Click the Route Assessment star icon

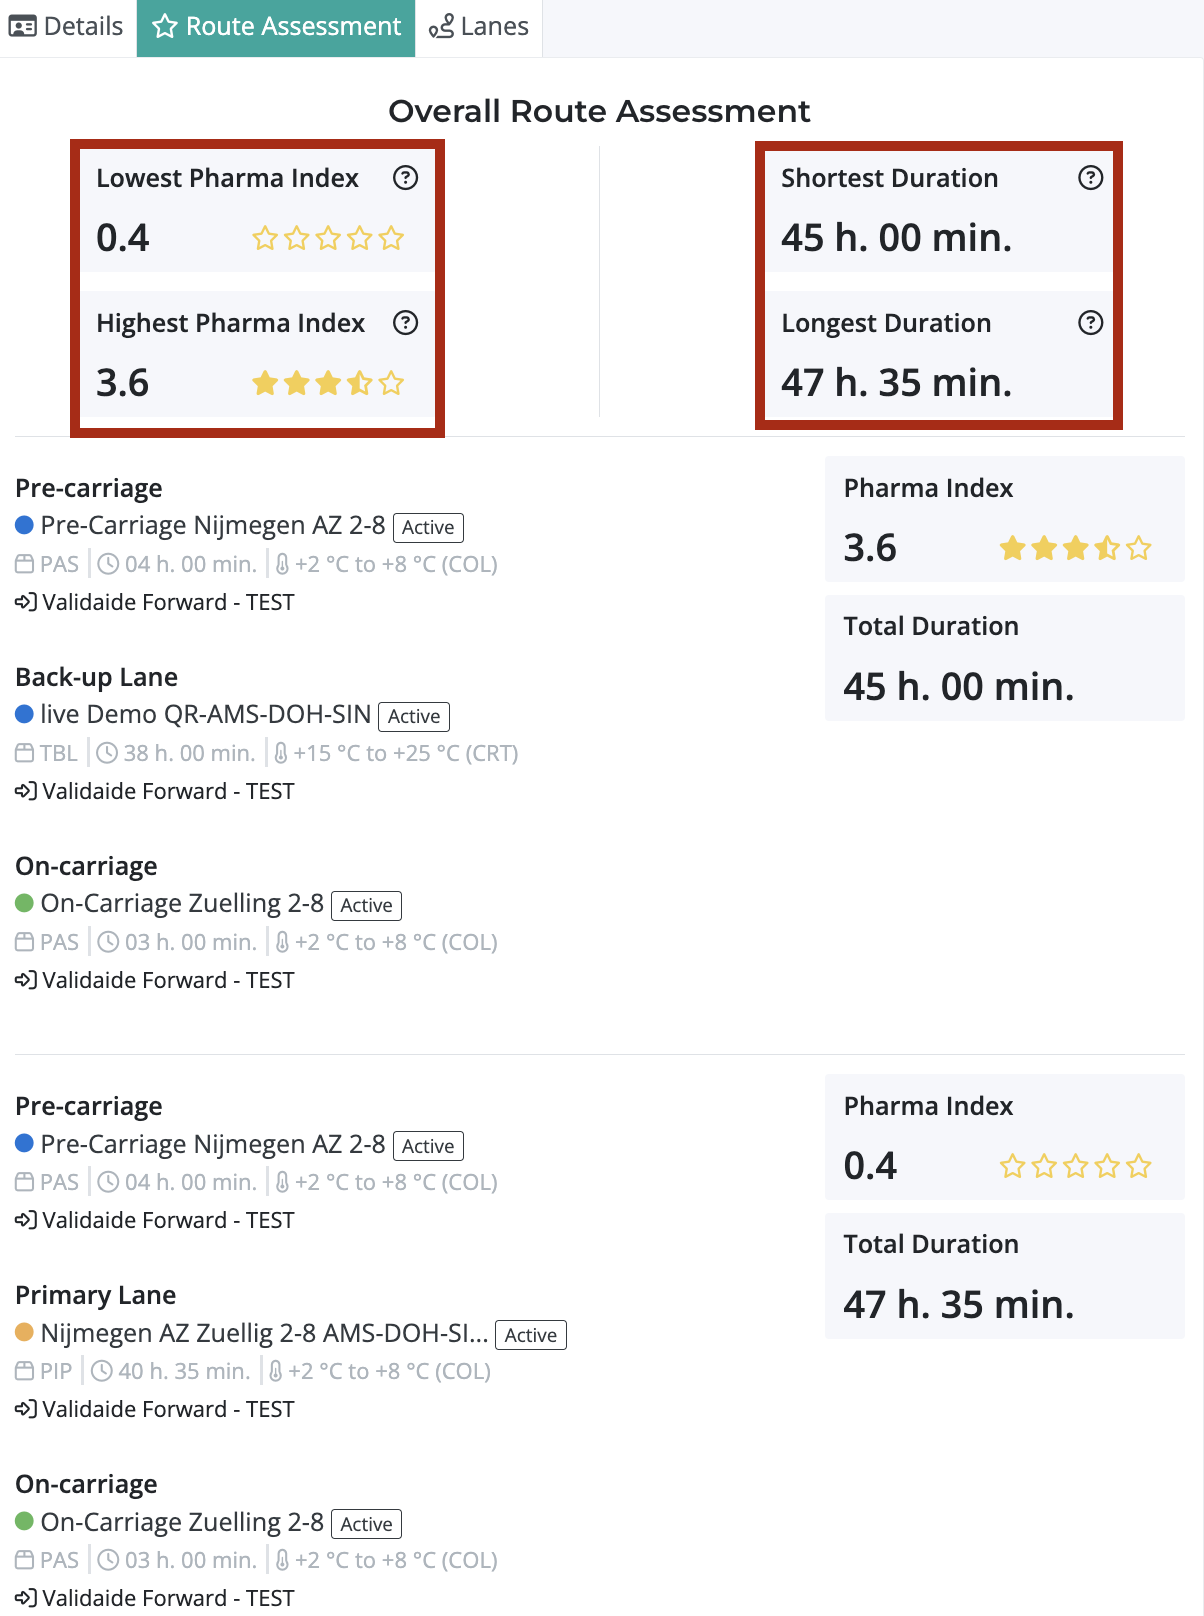(164, 27)
